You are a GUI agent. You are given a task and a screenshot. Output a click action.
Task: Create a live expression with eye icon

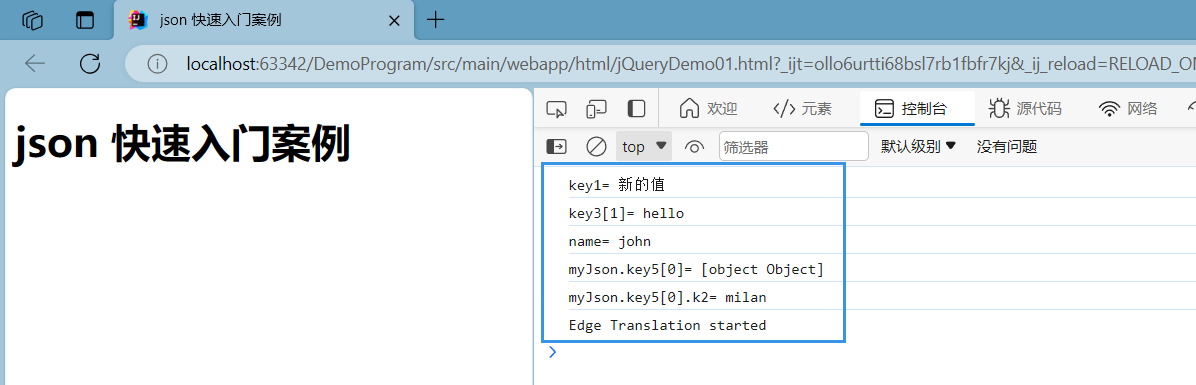click(694, 146)
